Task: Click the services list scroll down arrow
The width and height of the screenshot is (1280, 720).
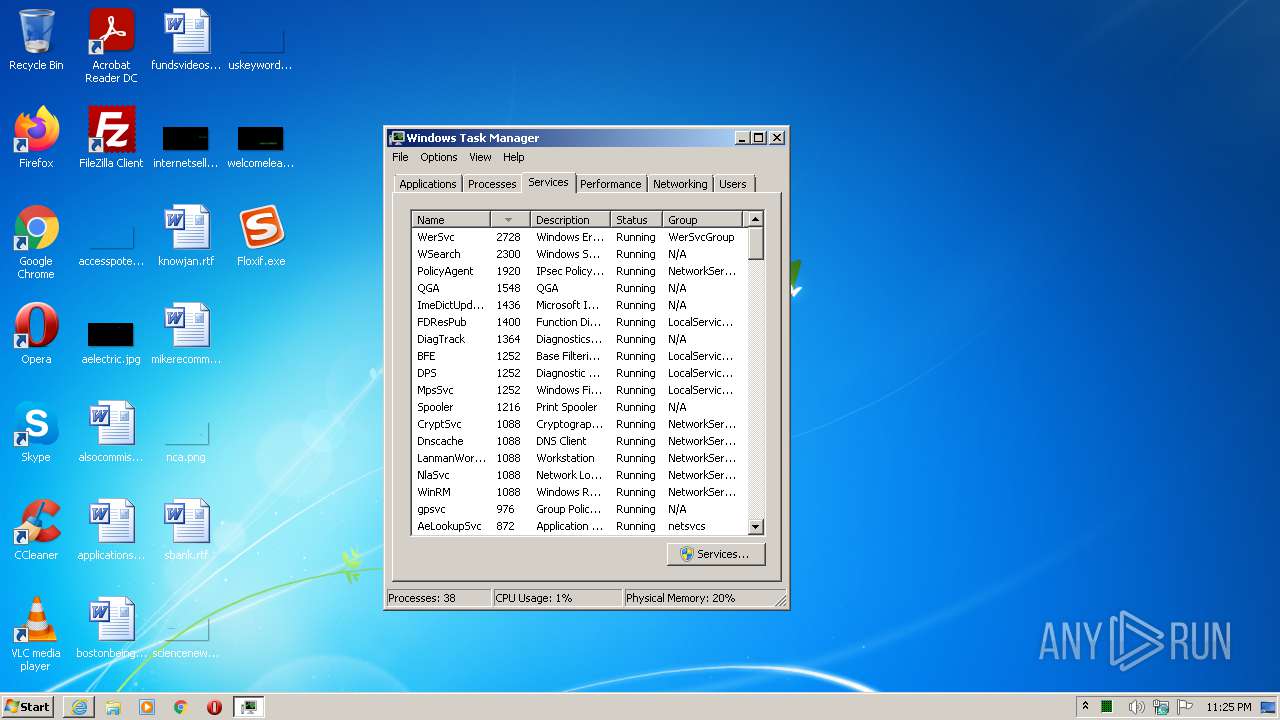Action: [x=755, y=527]
